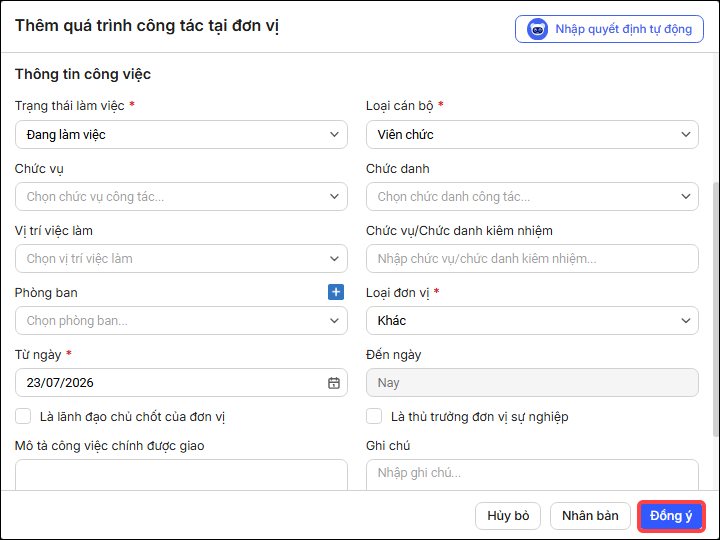This screenshot has width=720, height=540.
Task: Open the Loại cán bộ dropdown
Action: coord(532,135)
